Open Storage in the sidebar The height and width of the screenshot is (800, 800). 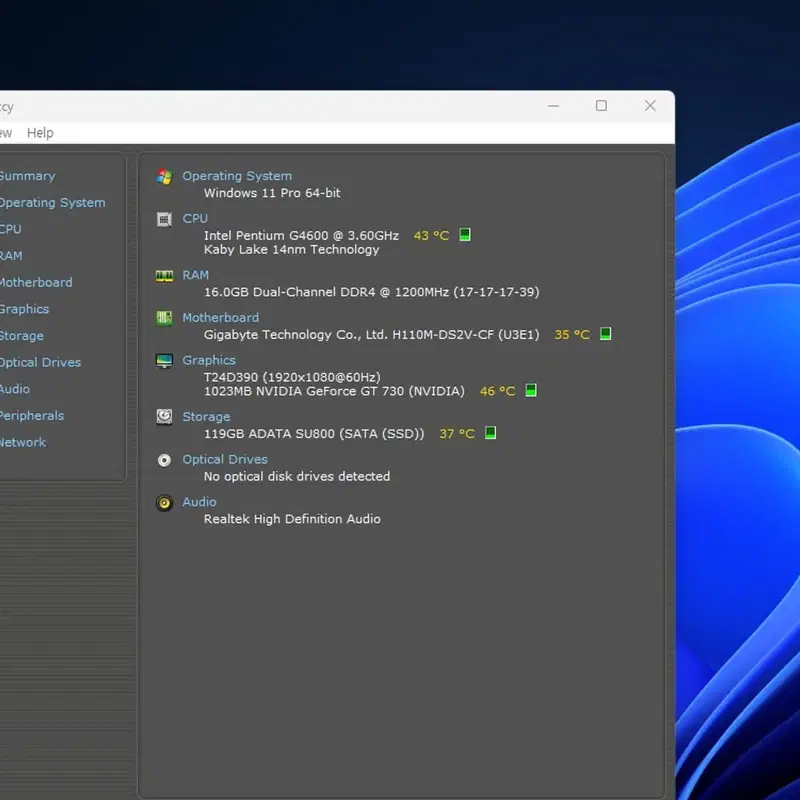(21, 336)
